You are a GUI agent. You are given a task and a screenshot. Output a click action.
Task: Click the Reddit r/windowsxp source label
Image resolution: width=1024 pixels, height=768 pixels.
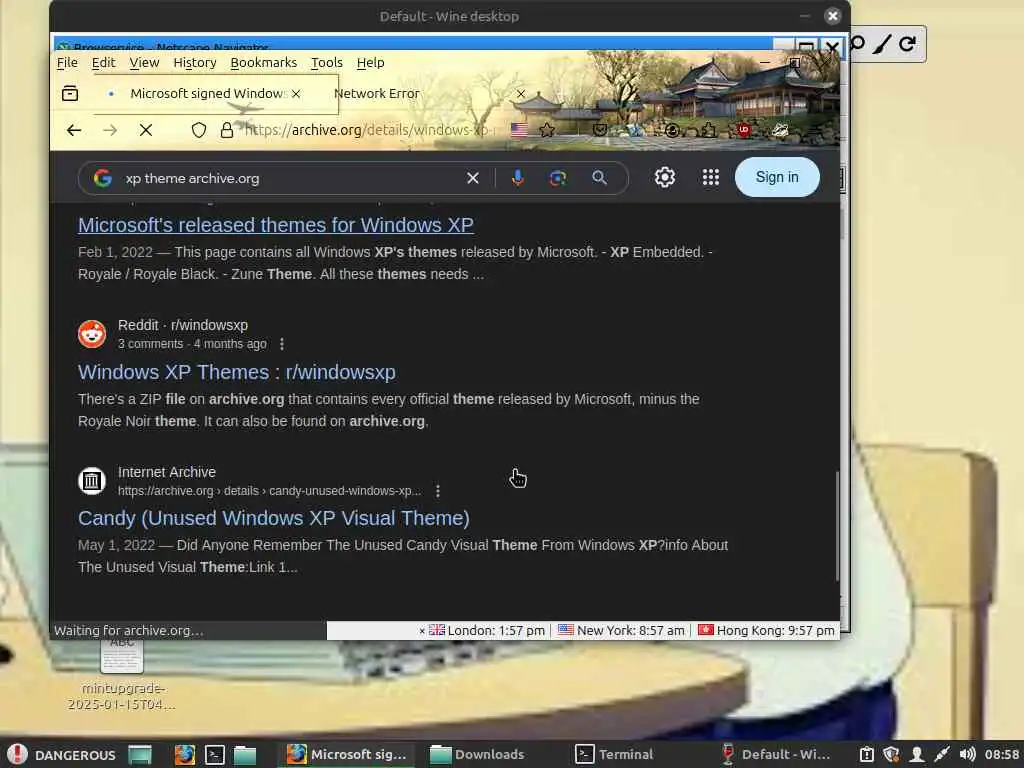[x=183, y=325]
